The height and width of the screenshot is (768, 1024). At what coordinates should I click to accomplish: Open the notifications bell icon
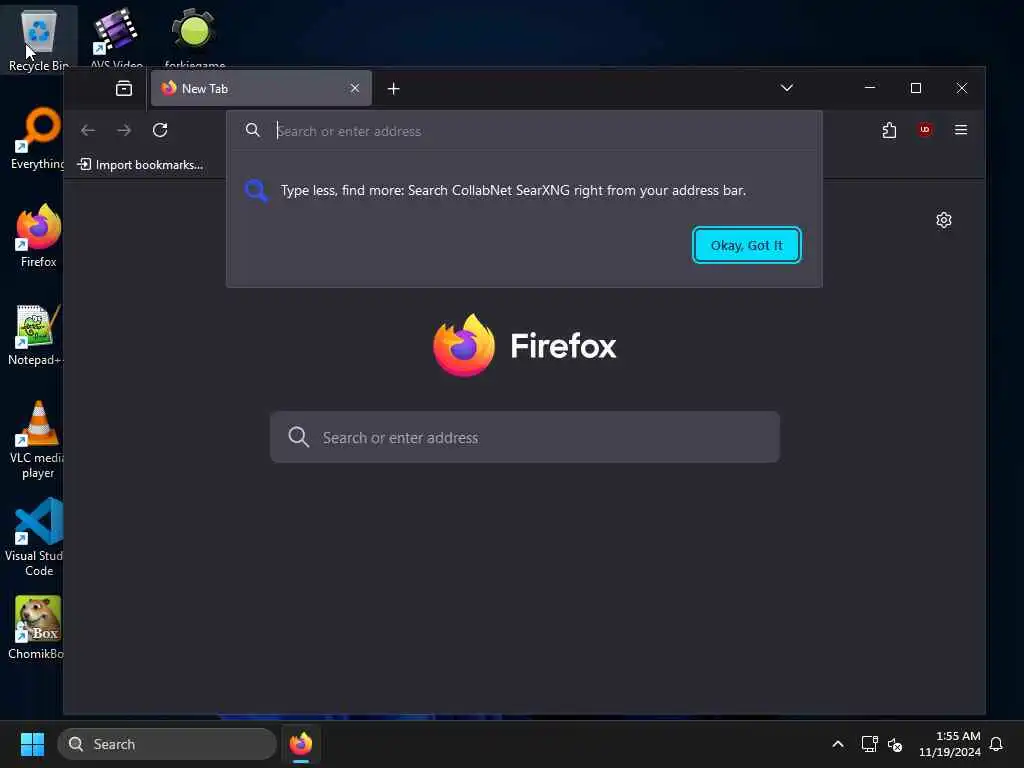[996, 744]
